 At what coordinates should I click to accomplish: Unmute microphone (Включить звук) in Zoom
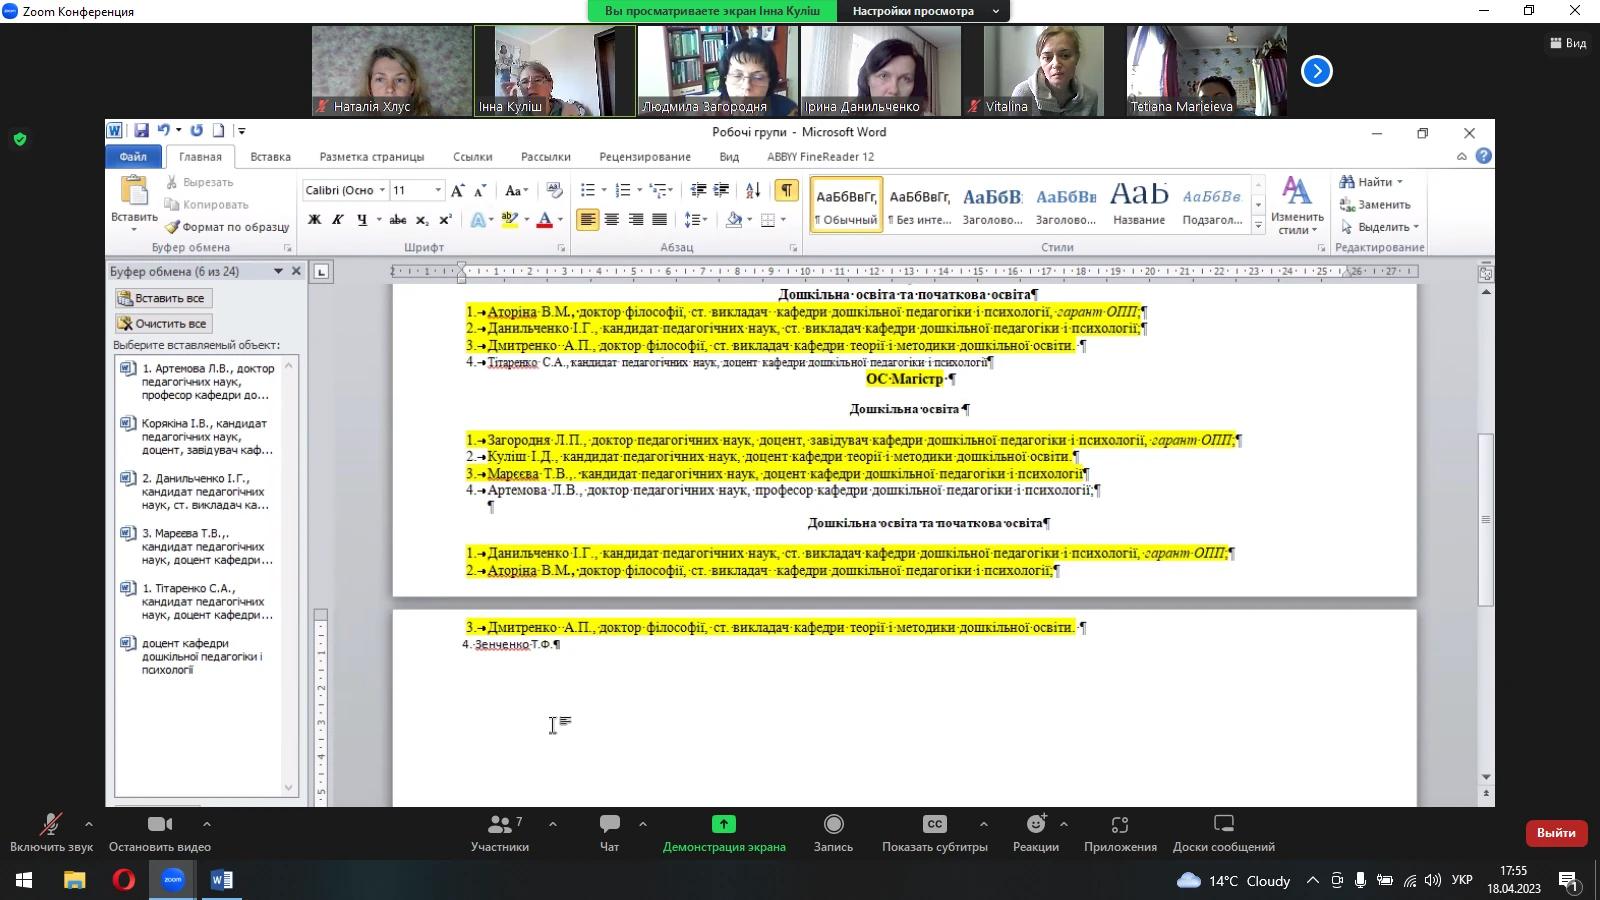[51, 833]
